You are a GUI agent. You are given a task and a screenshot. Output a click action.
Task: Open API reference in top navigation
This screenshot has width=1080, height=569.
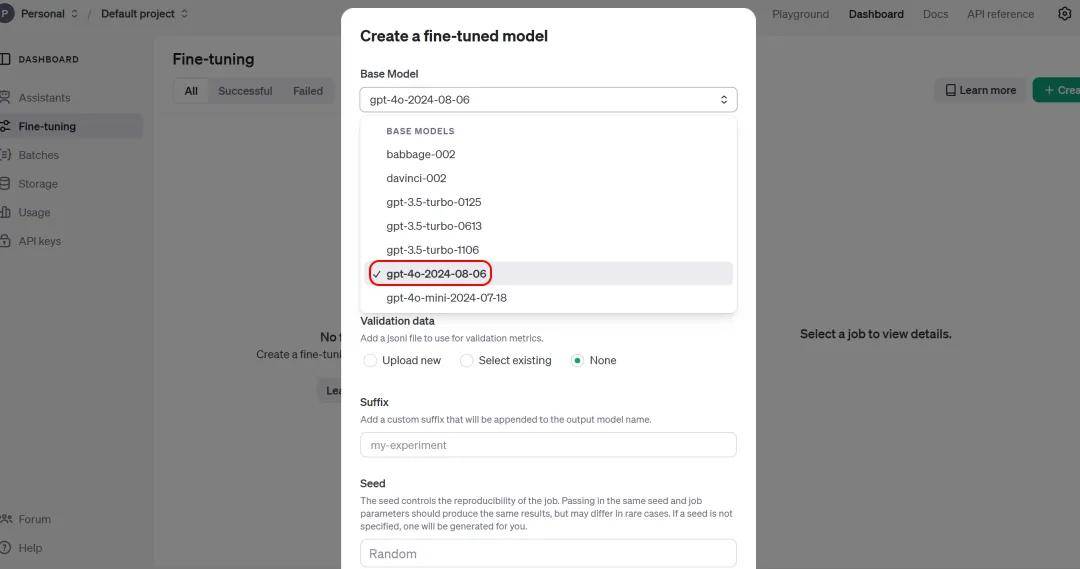point(1000,14)
